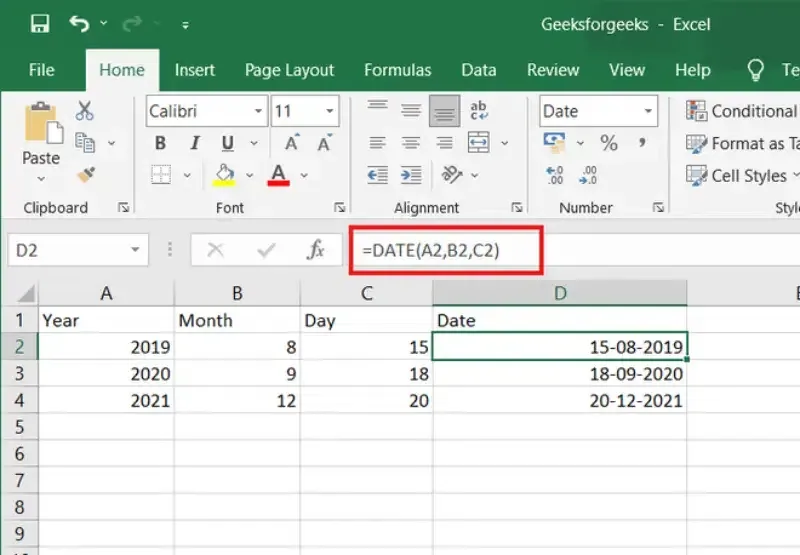Select the Format Painter brush
Viewport: 800px width, 555px height.
[86, 175]
